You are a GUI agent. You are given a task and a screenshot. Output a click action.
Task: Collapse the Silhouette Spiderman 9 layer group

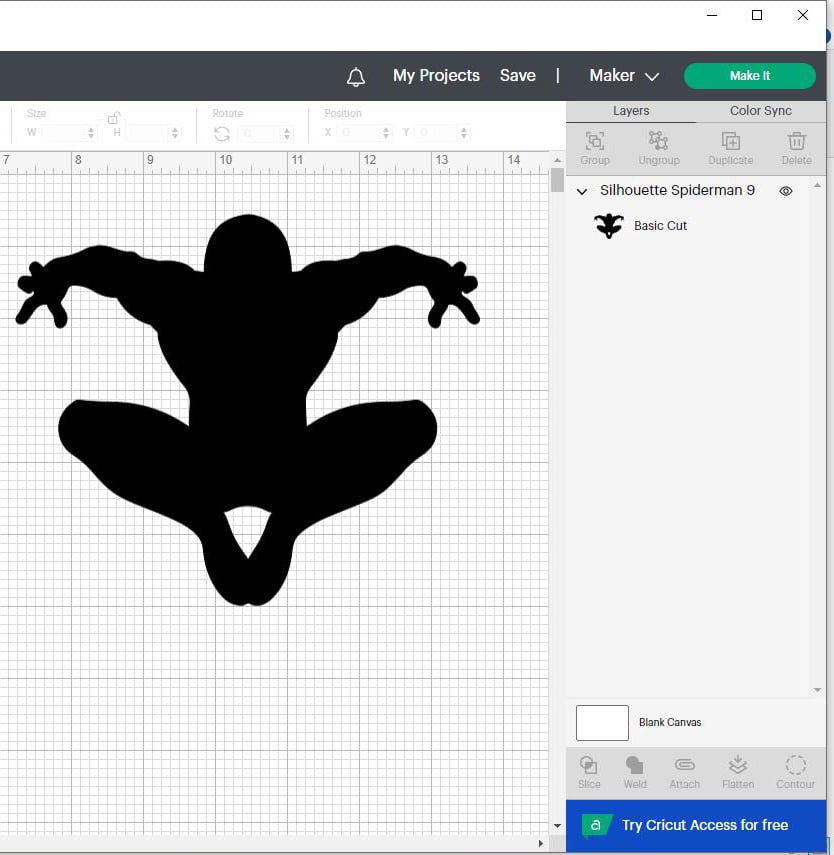[x=582, y=191]
